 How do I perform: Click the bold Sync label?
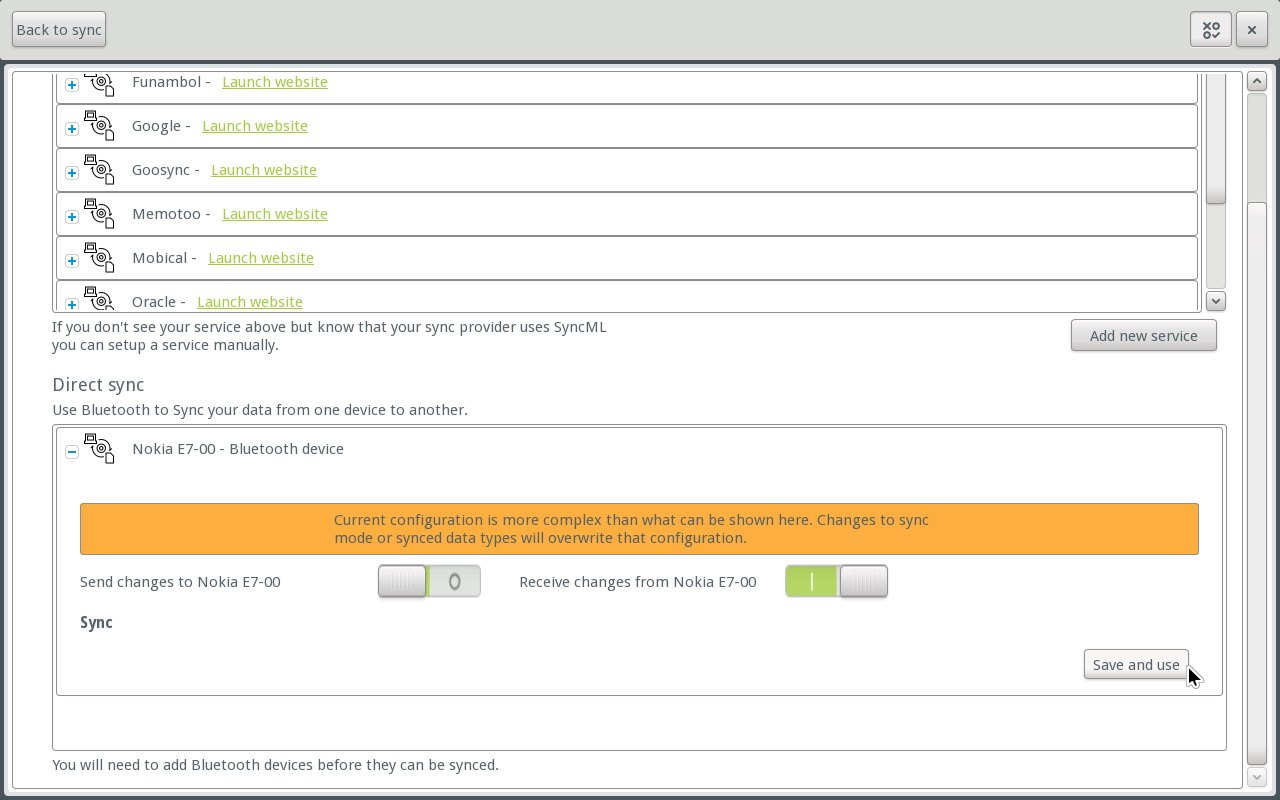coord(96,622)
